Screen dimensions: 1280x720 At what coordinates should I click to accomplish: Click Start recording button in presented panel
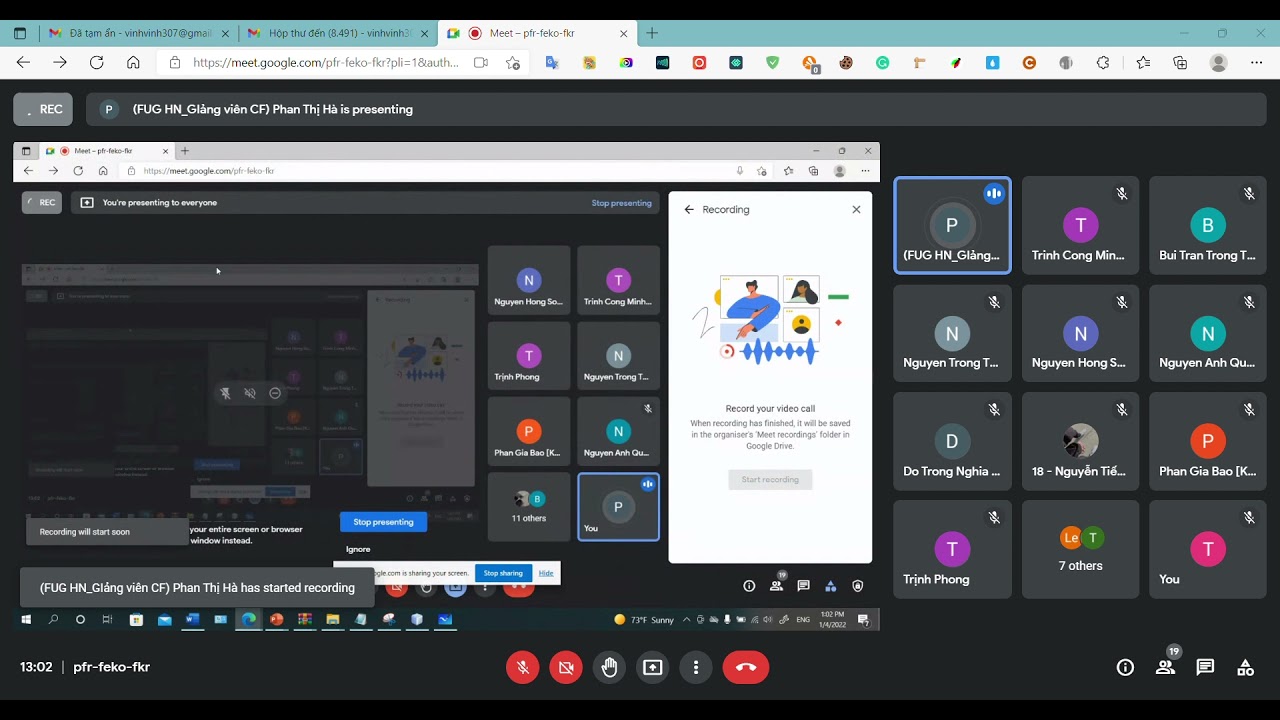pyautogui.click(x=770, y=480)
